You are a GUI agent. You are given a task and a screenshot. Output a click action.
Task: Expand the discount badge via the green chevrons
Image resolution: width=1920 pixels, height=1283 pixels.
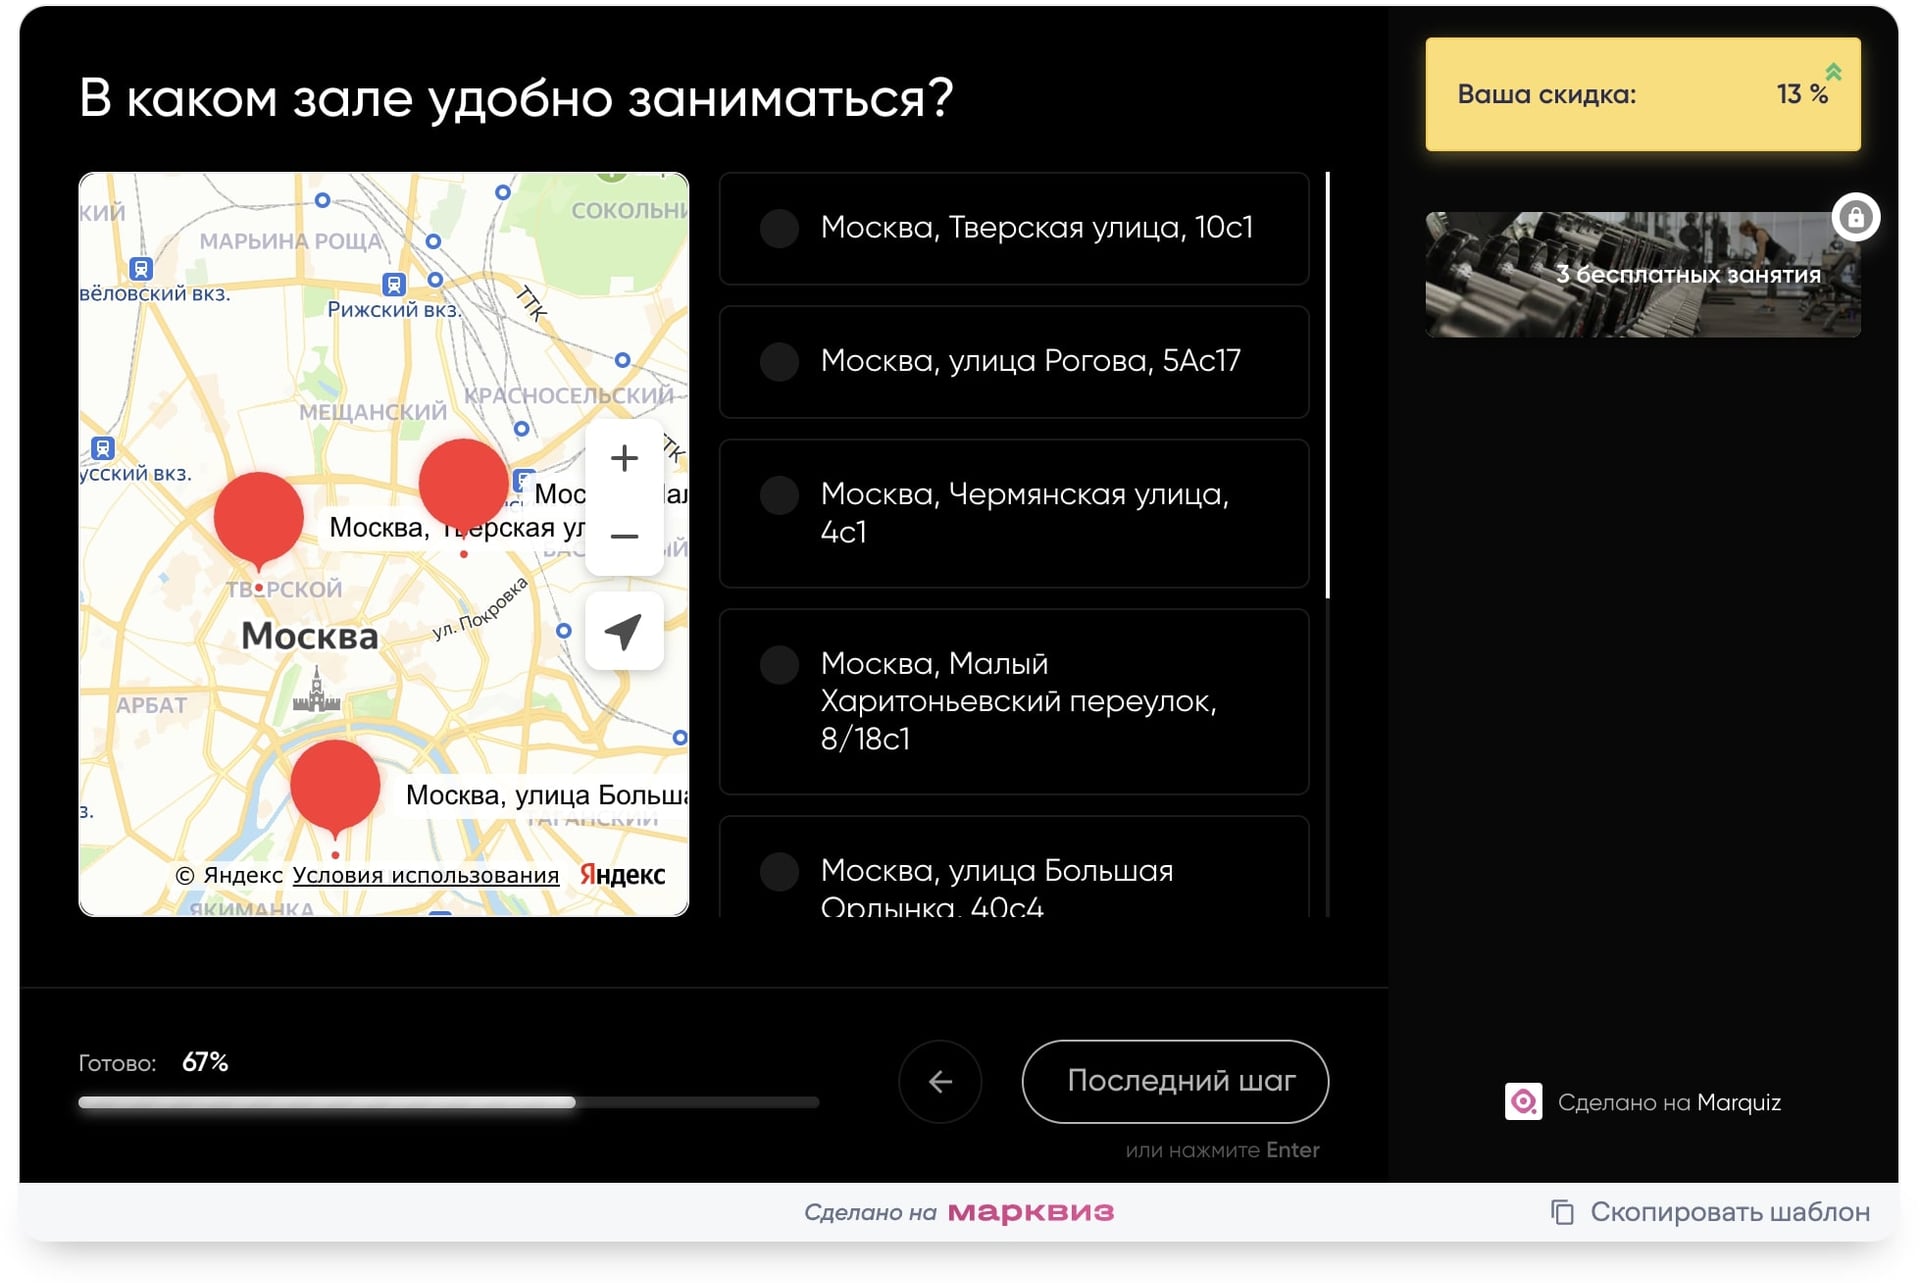click(1833, 70)
